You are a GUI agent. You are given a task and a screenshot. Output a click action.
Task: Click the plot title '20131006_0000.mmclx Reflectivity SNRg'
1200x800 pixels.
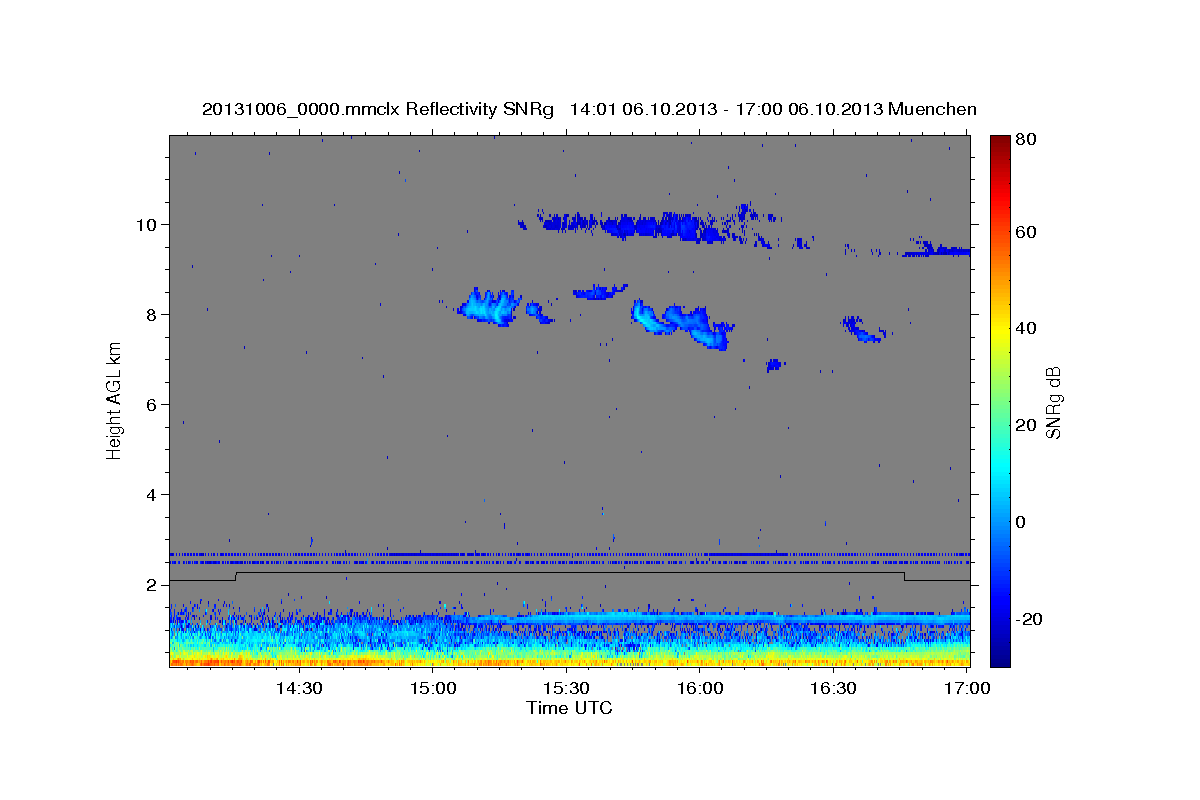coord(377,109)
